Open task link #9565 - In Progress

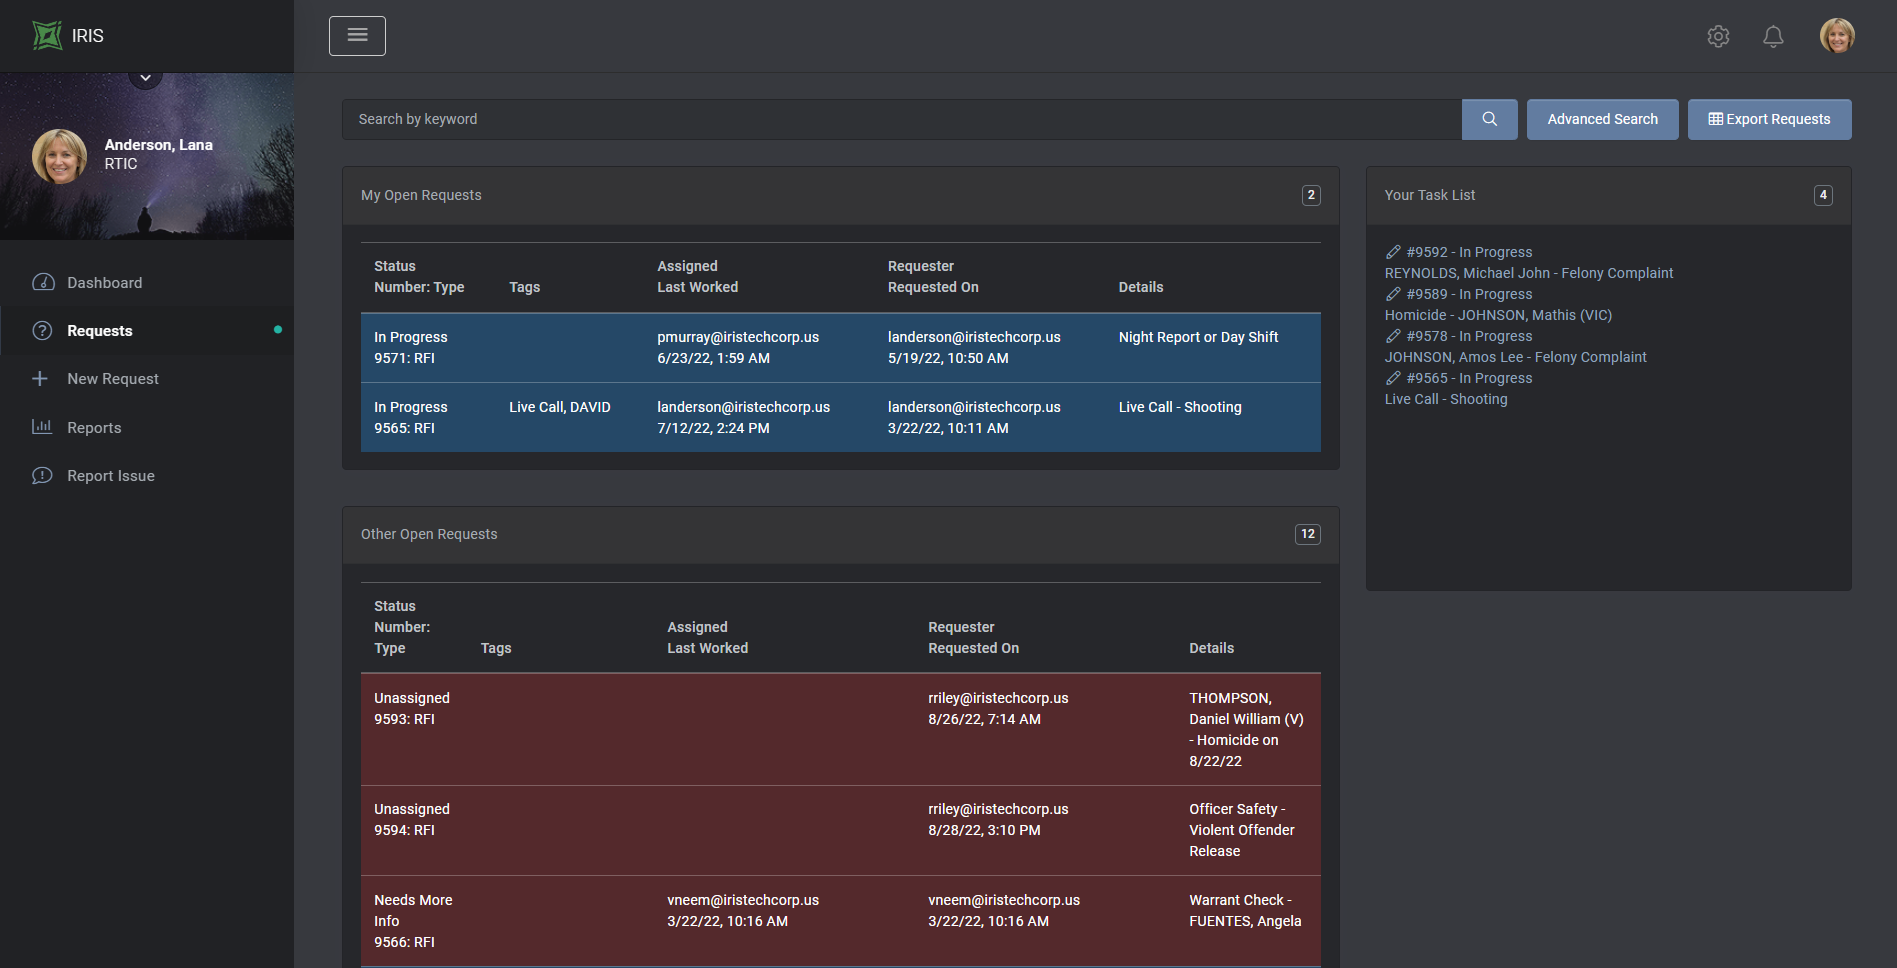(x=1468, y=377)
